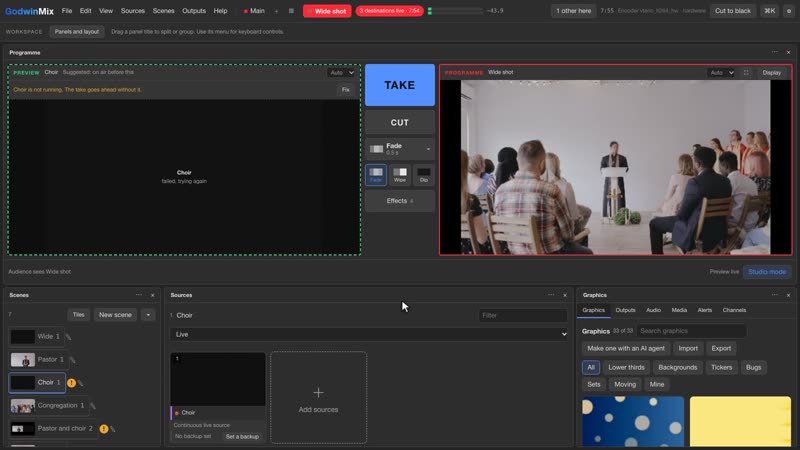Click Set a backup
The width and height of the screenshot is (800, 450).
click(x=242, y=437)
